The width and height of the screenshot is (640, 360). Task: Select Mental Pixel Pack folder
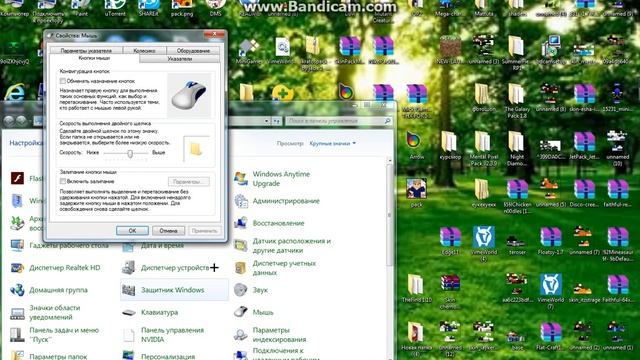click(x=483, y=149)
